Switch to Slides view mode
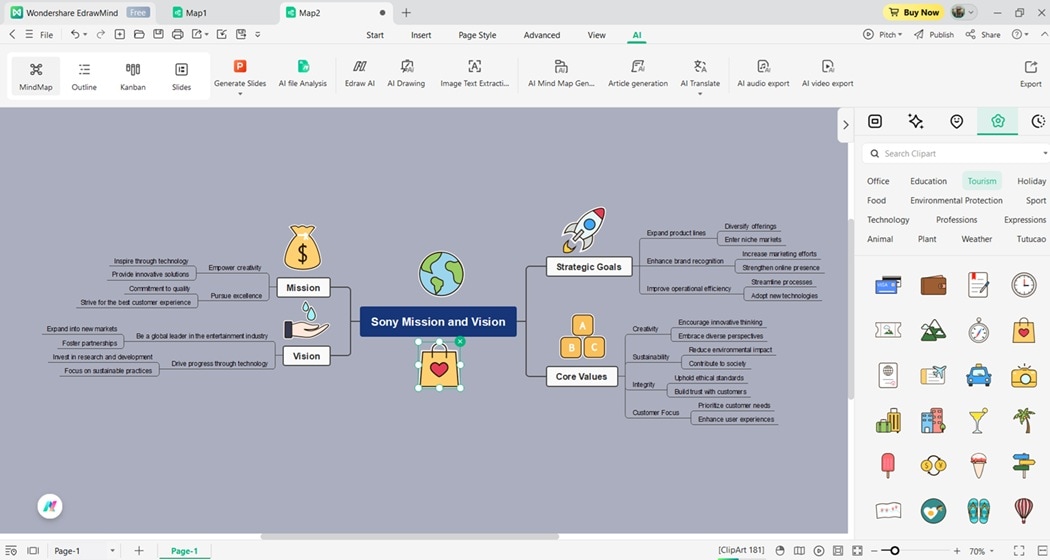1050x560 pixels. point(181,76)
